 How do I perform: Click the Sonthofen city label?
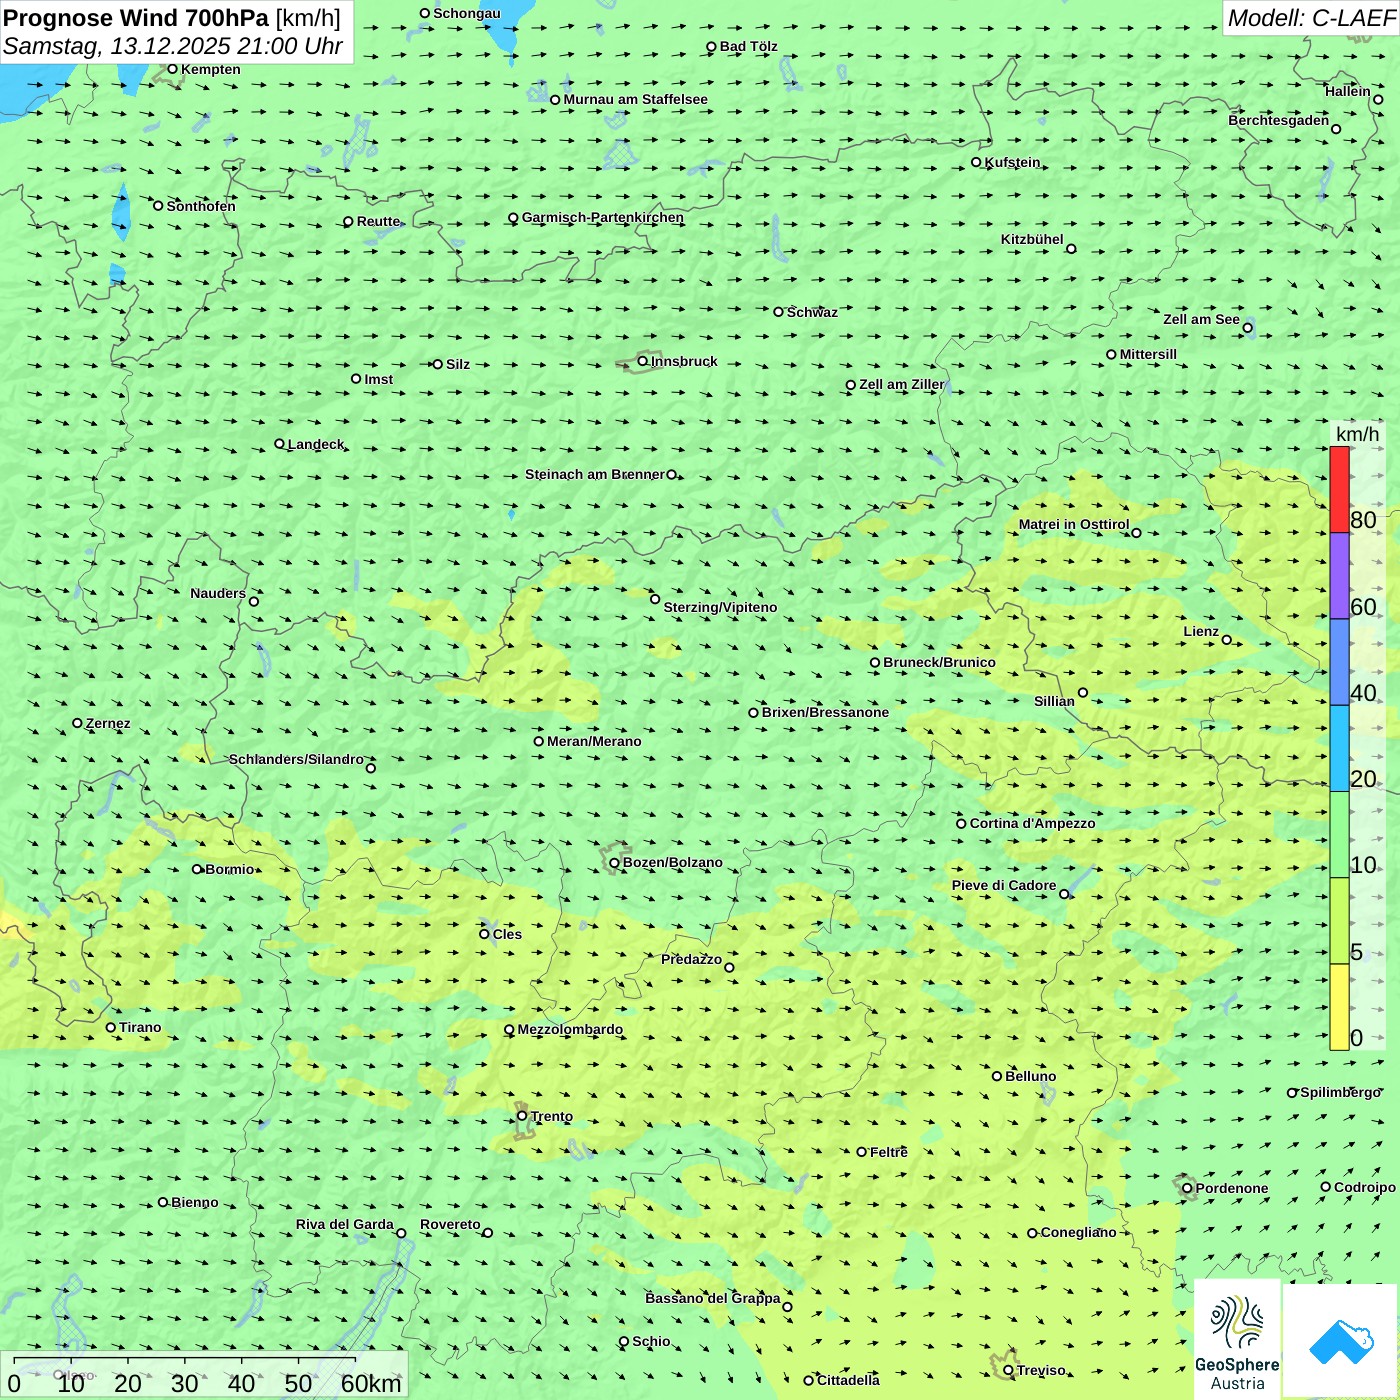click(201, 206)
